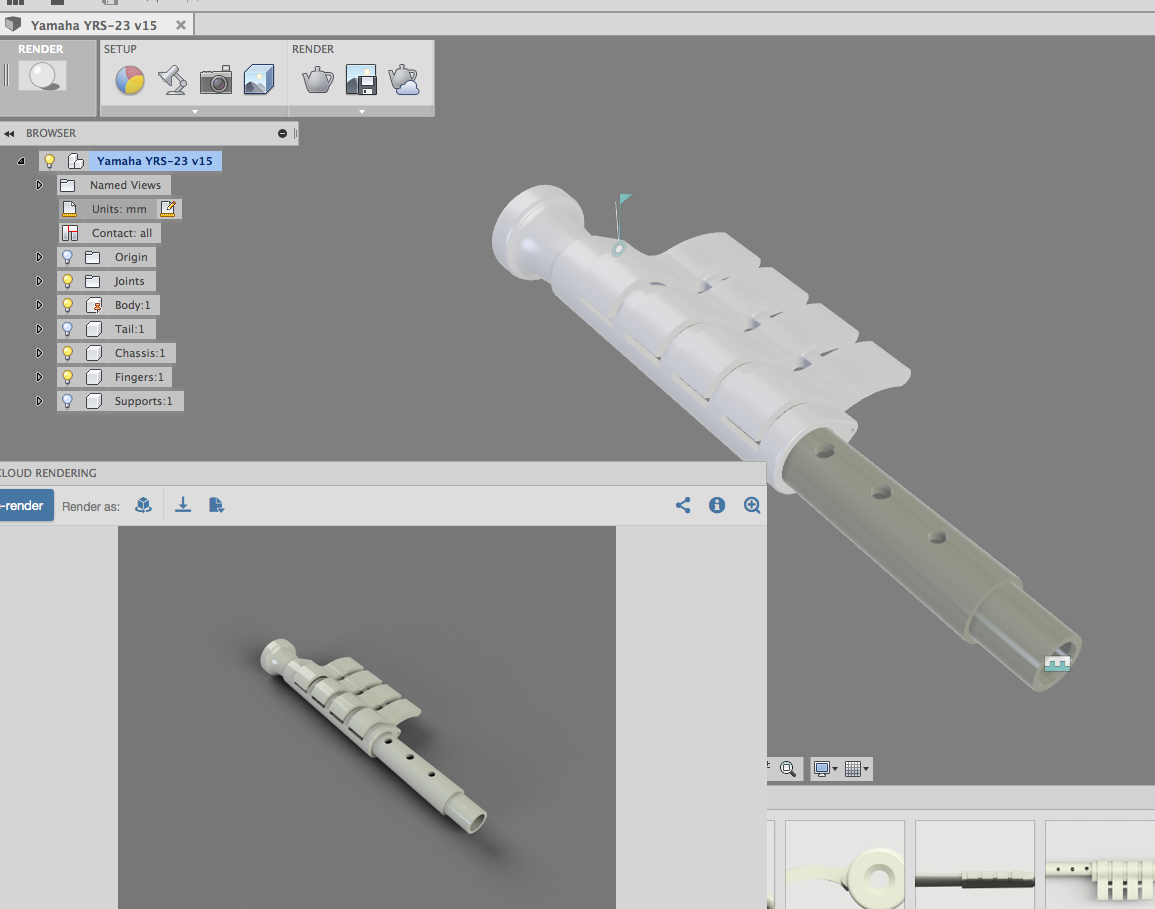This screenshot has width=1155, height=909.
Task: Select the Contact: all entry
Action: point(122,233)
